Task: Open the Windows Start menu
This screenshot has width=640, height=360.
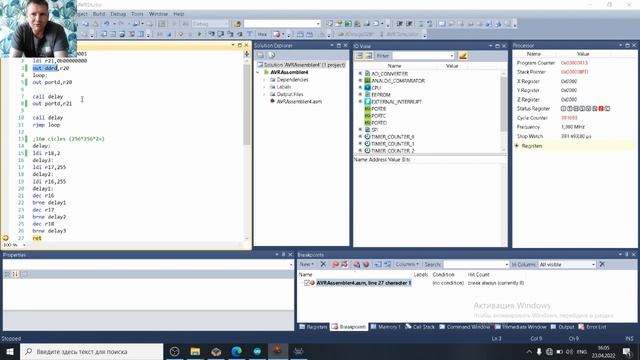Action: [10, 351]
